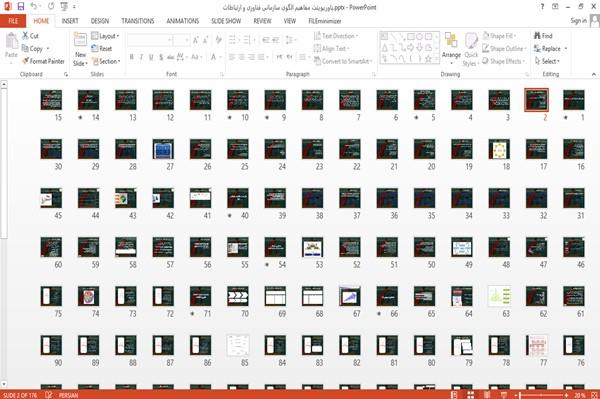This screenshot has height=399, width=600.
Task: Open the Text Direction dropdown
Action: [x=336, y=36]
